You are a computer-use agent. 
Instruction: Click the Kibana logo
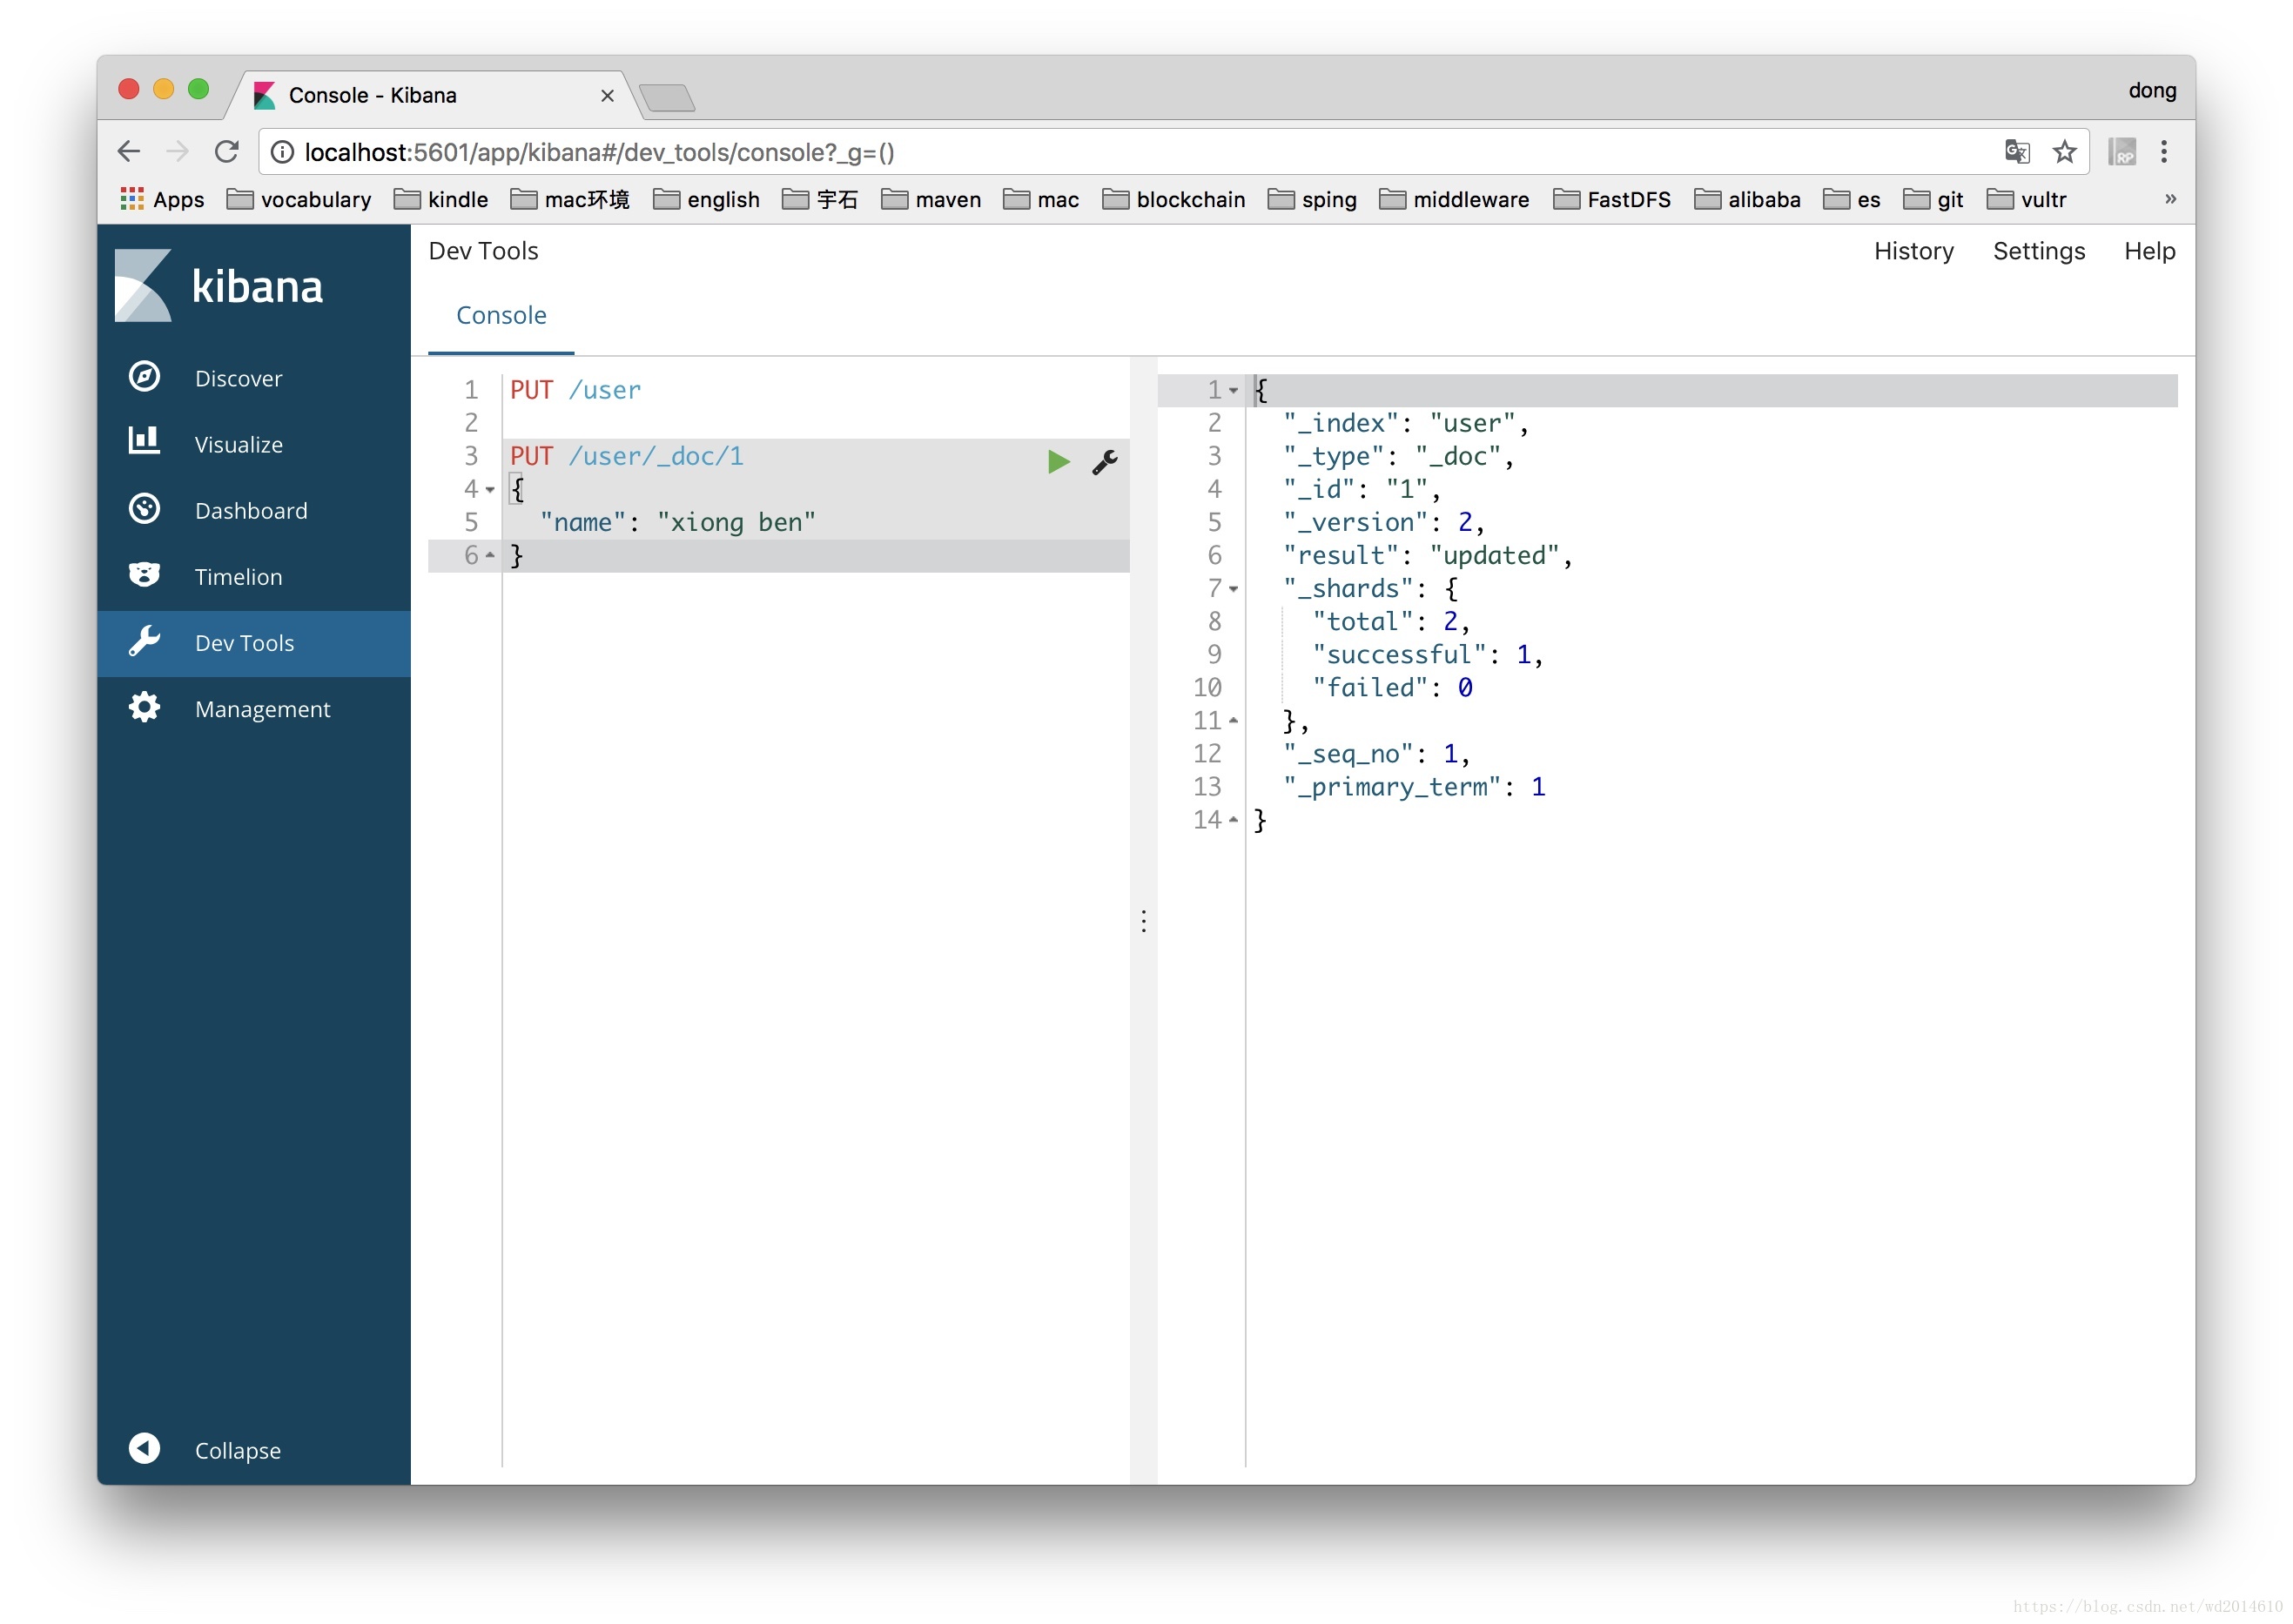[x=219, y=286]
